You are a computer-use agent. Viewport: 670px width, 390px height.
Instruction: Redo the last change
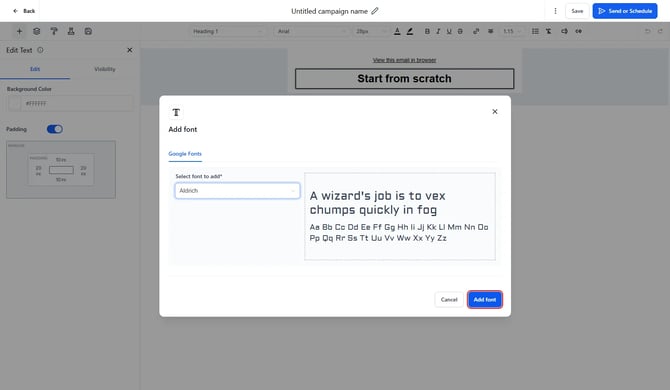pyautogui.click(x=660, y=31)
